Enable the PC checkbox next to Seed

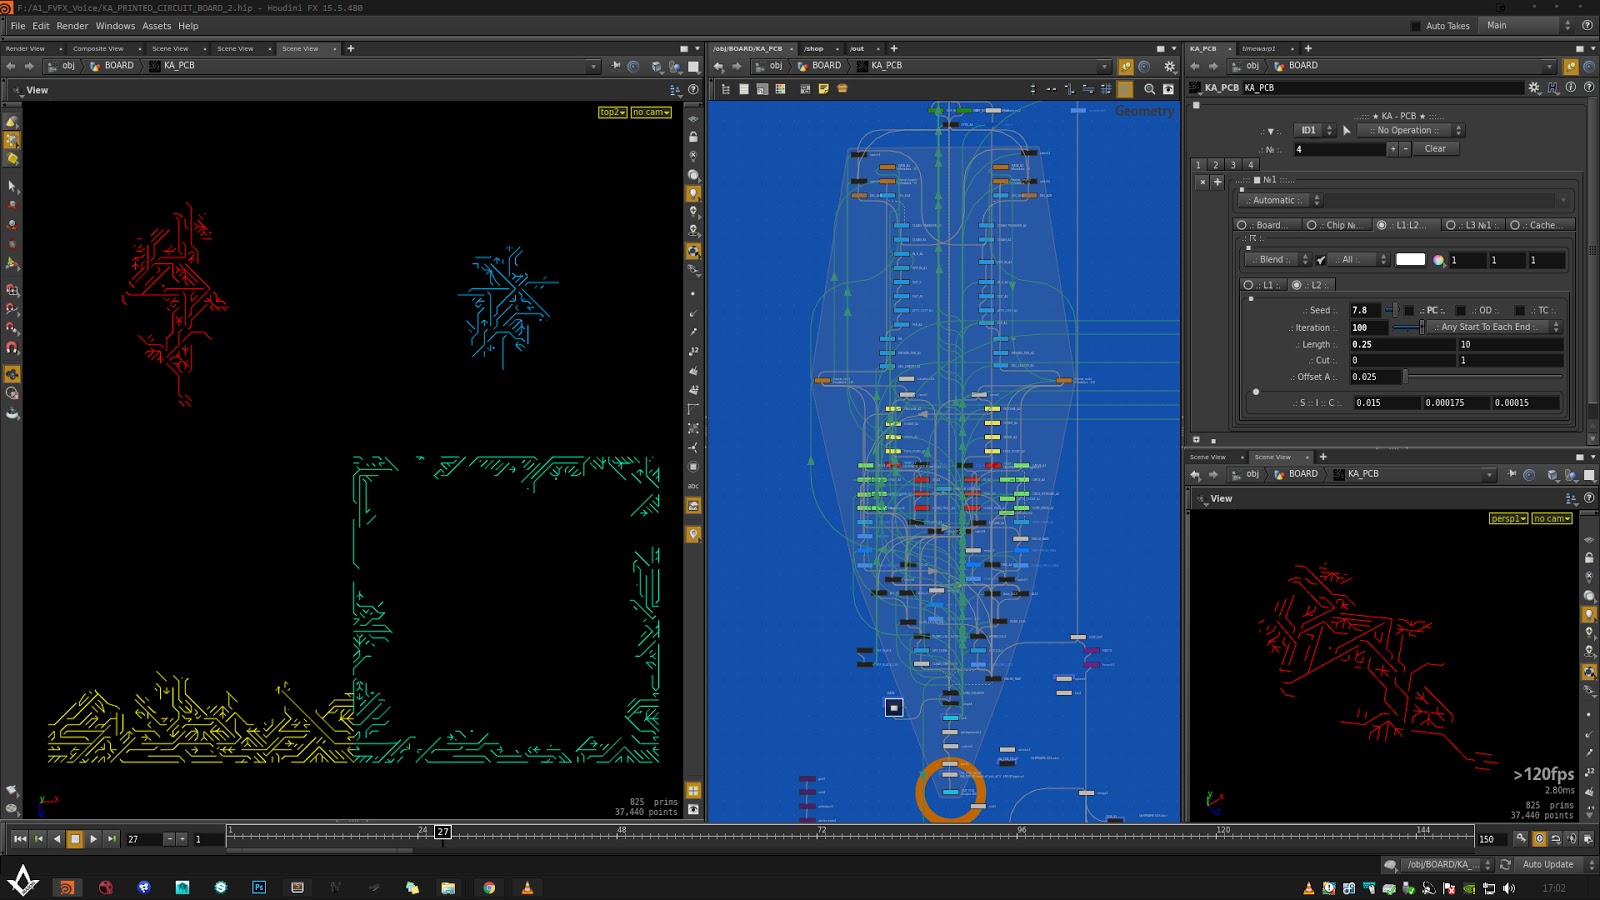1410,311
